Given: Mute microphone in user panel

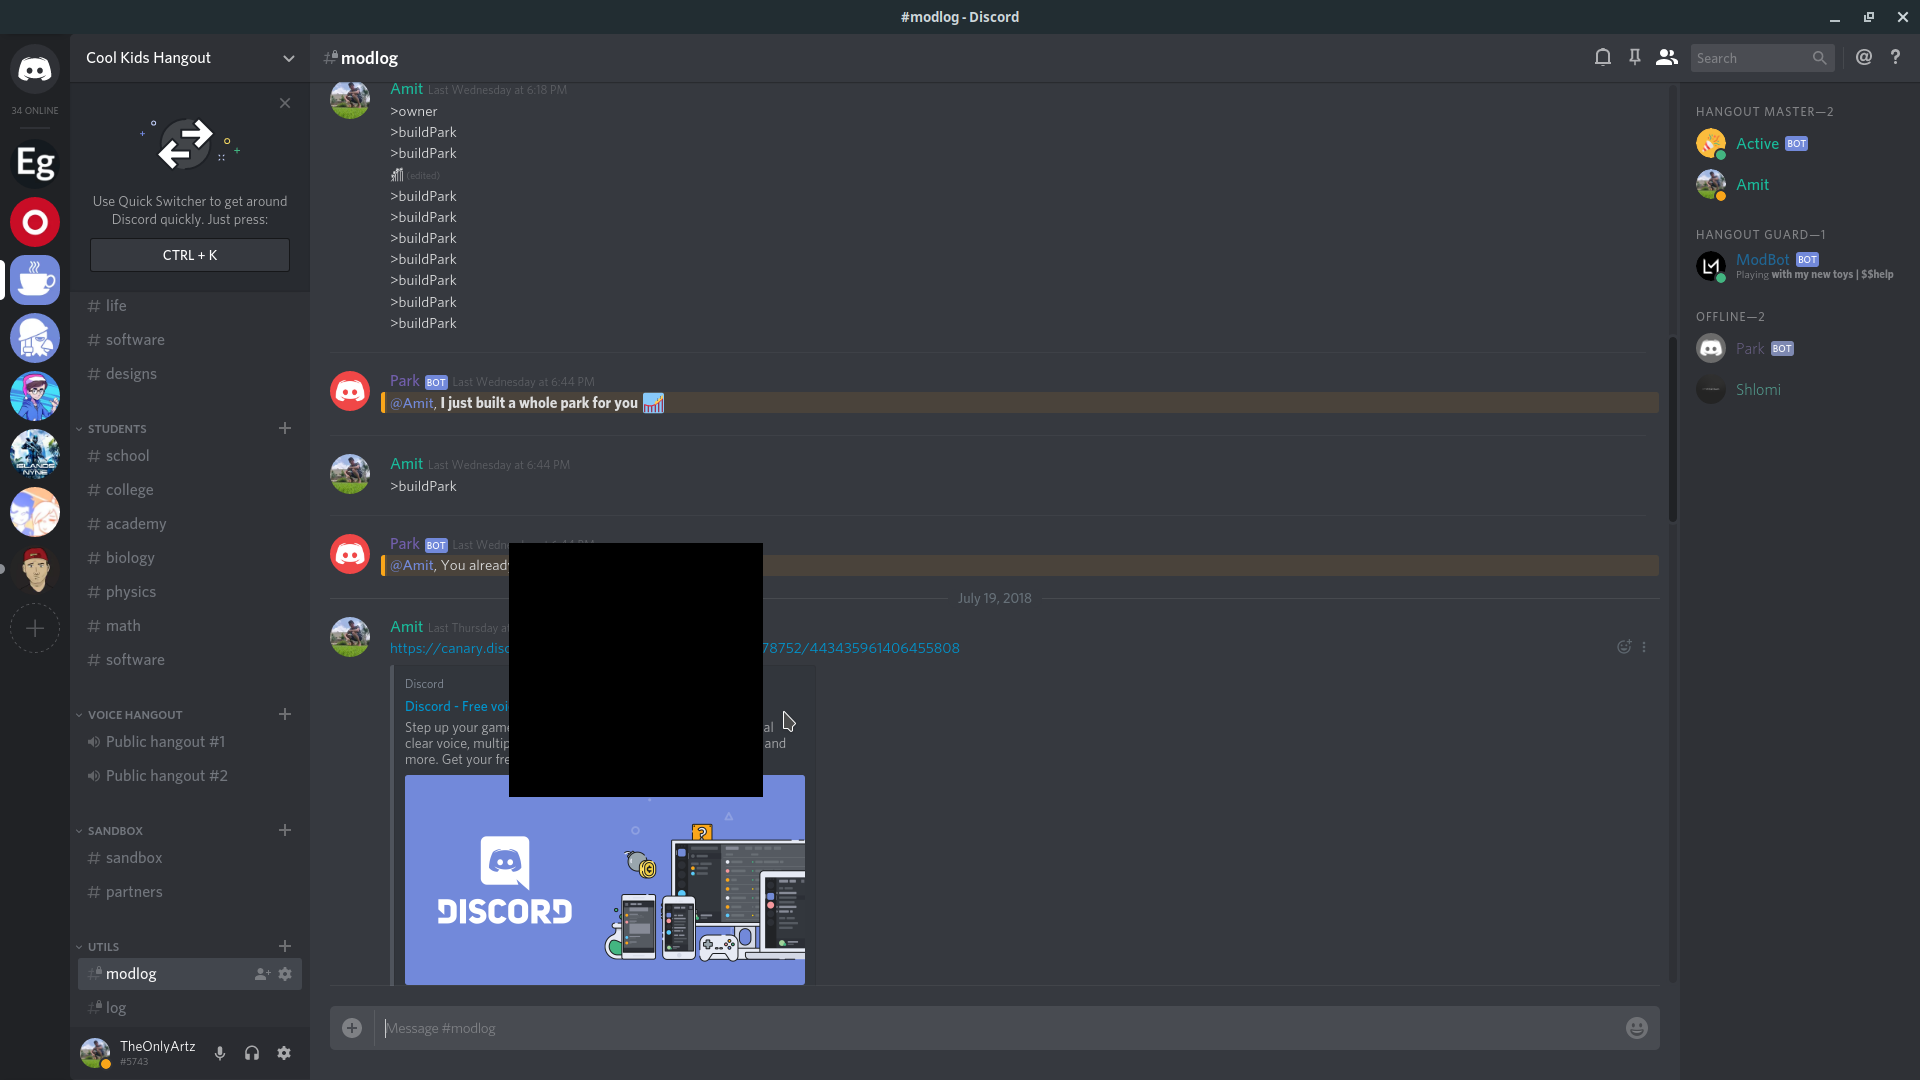Looking at the screenshot, I should point(220,1053).
